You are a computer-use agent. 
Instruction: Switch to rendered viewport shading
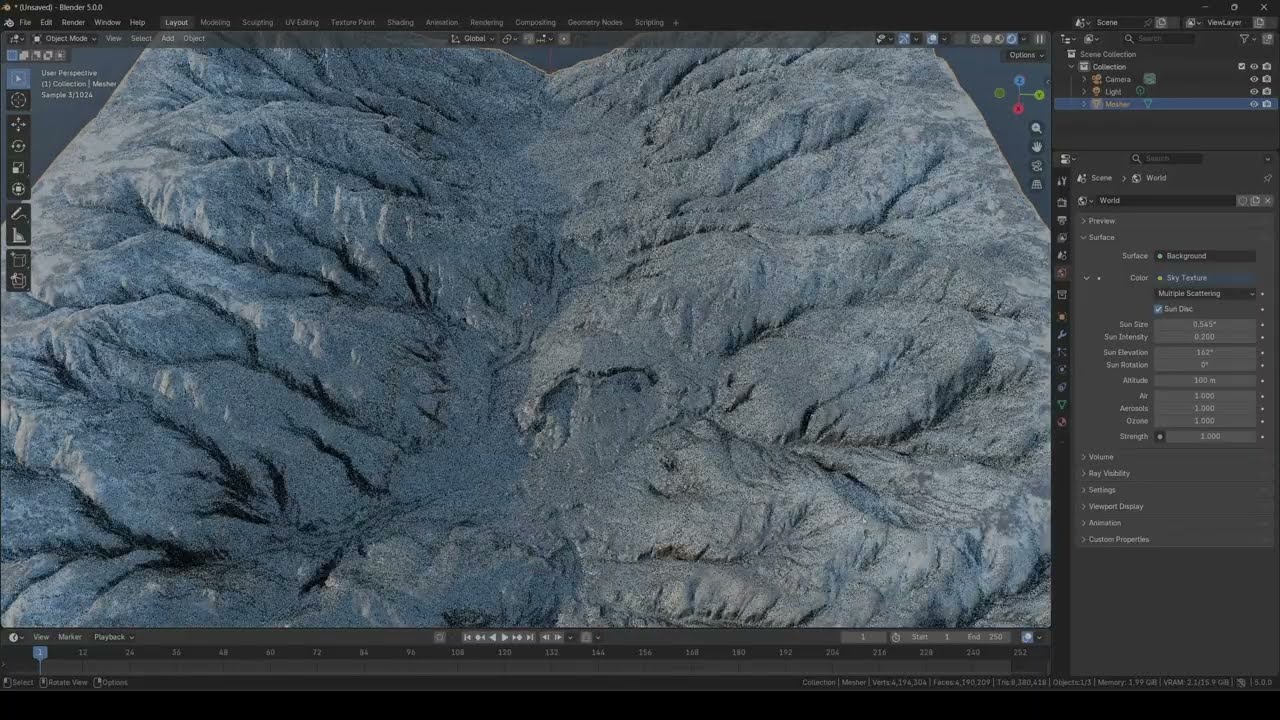click(1011, 39)
